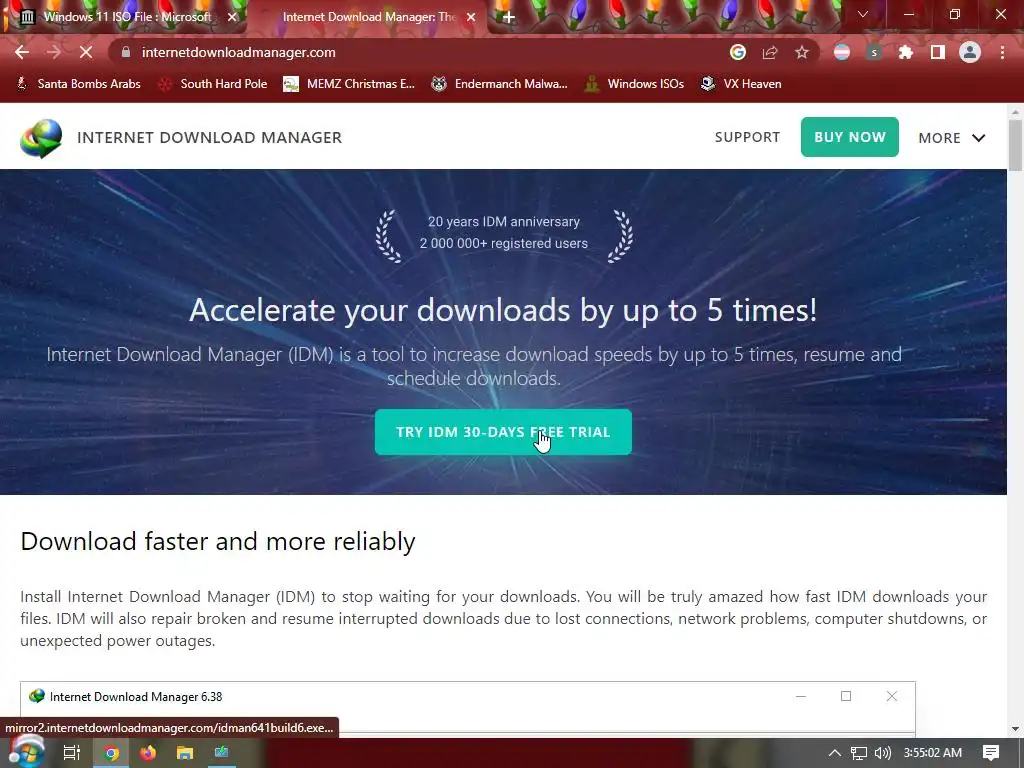Click the volume speaker tray icon
Image resolution: width=1024 pixels, height=768 pixels.
[883, 753]
